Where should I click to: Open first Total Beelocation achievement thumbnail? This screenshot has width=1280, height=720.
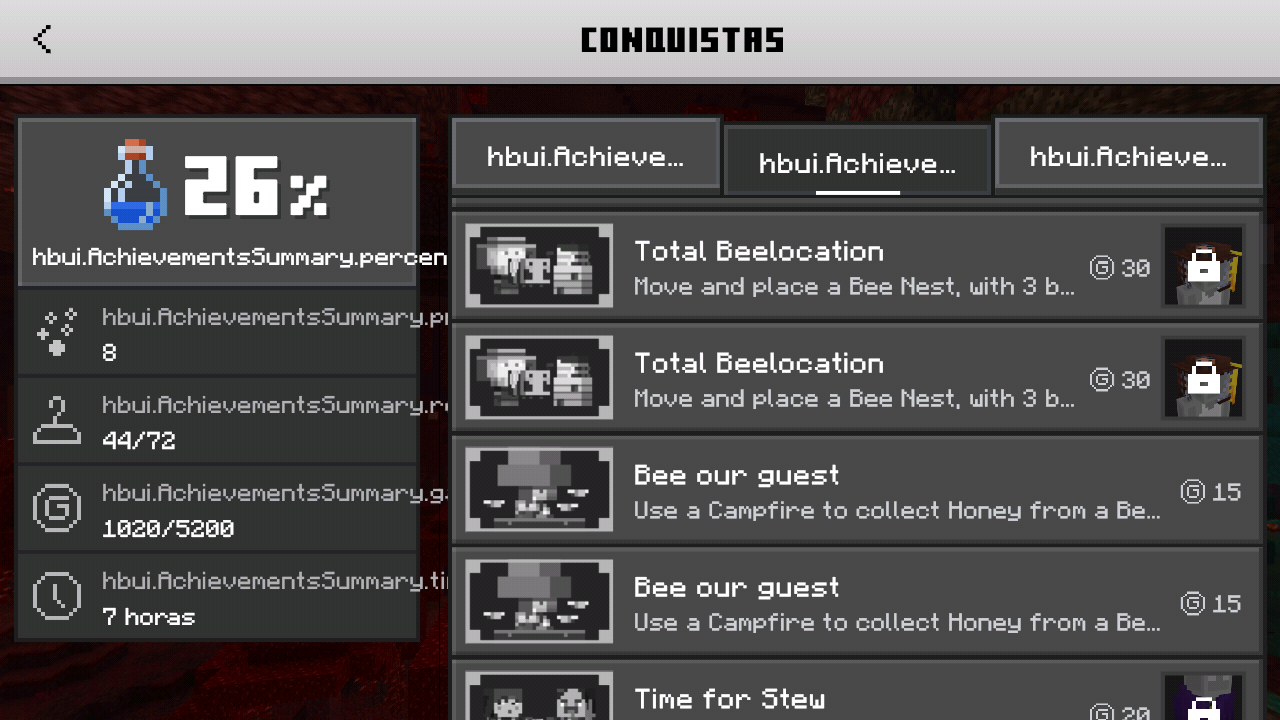coord(539,266)
